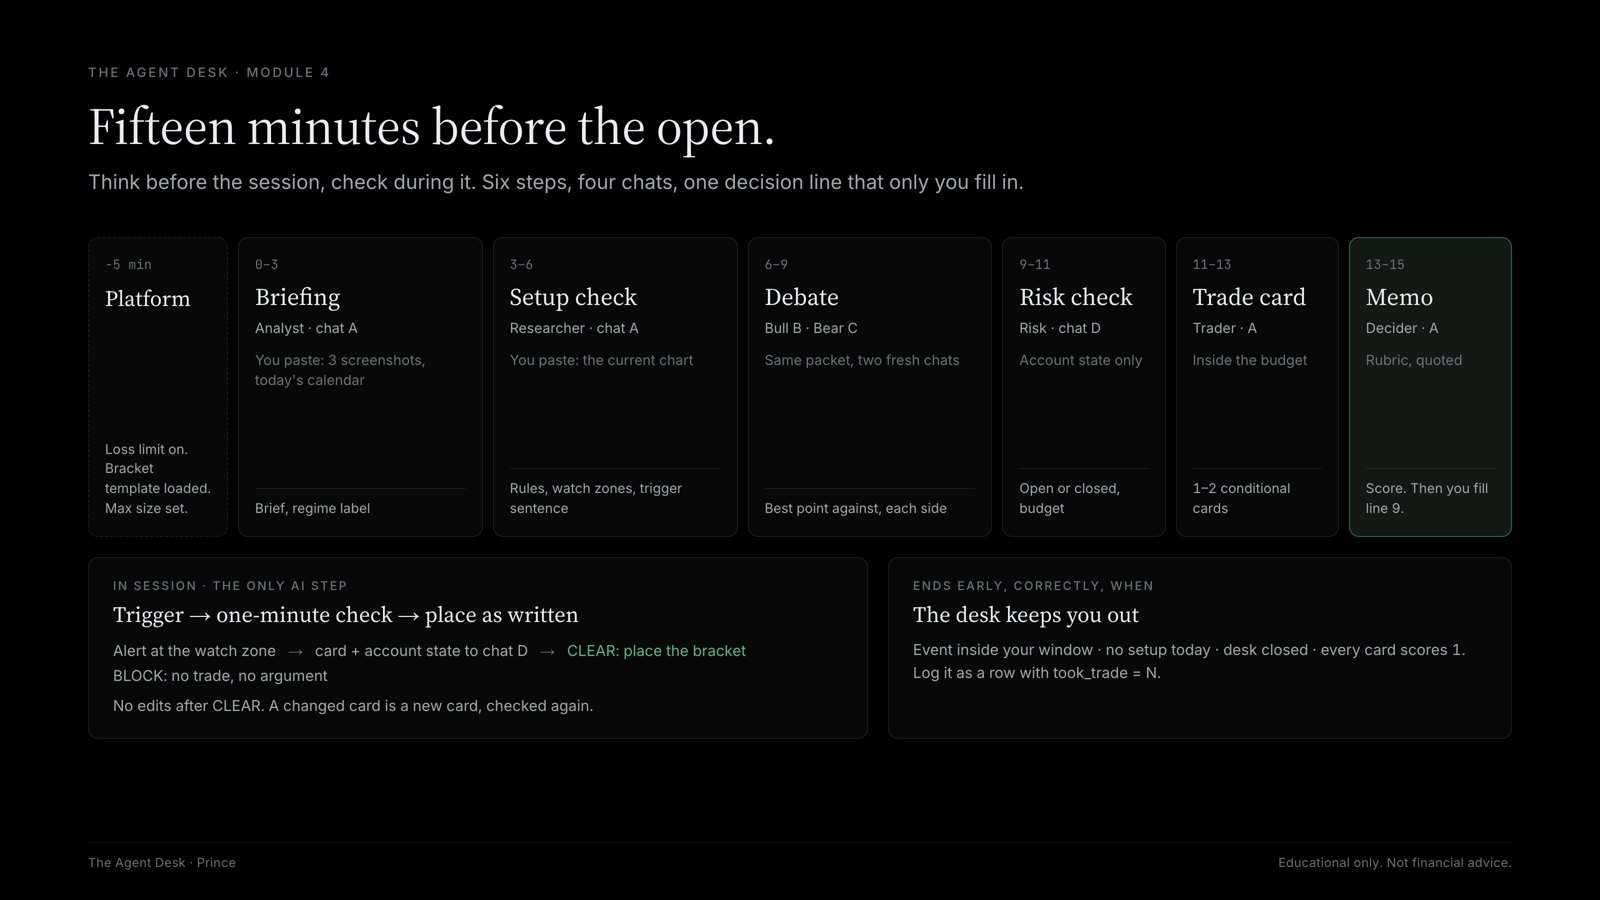
Task: Click '1–2 conditional cards' output text
Action: tap(1241, 498)
